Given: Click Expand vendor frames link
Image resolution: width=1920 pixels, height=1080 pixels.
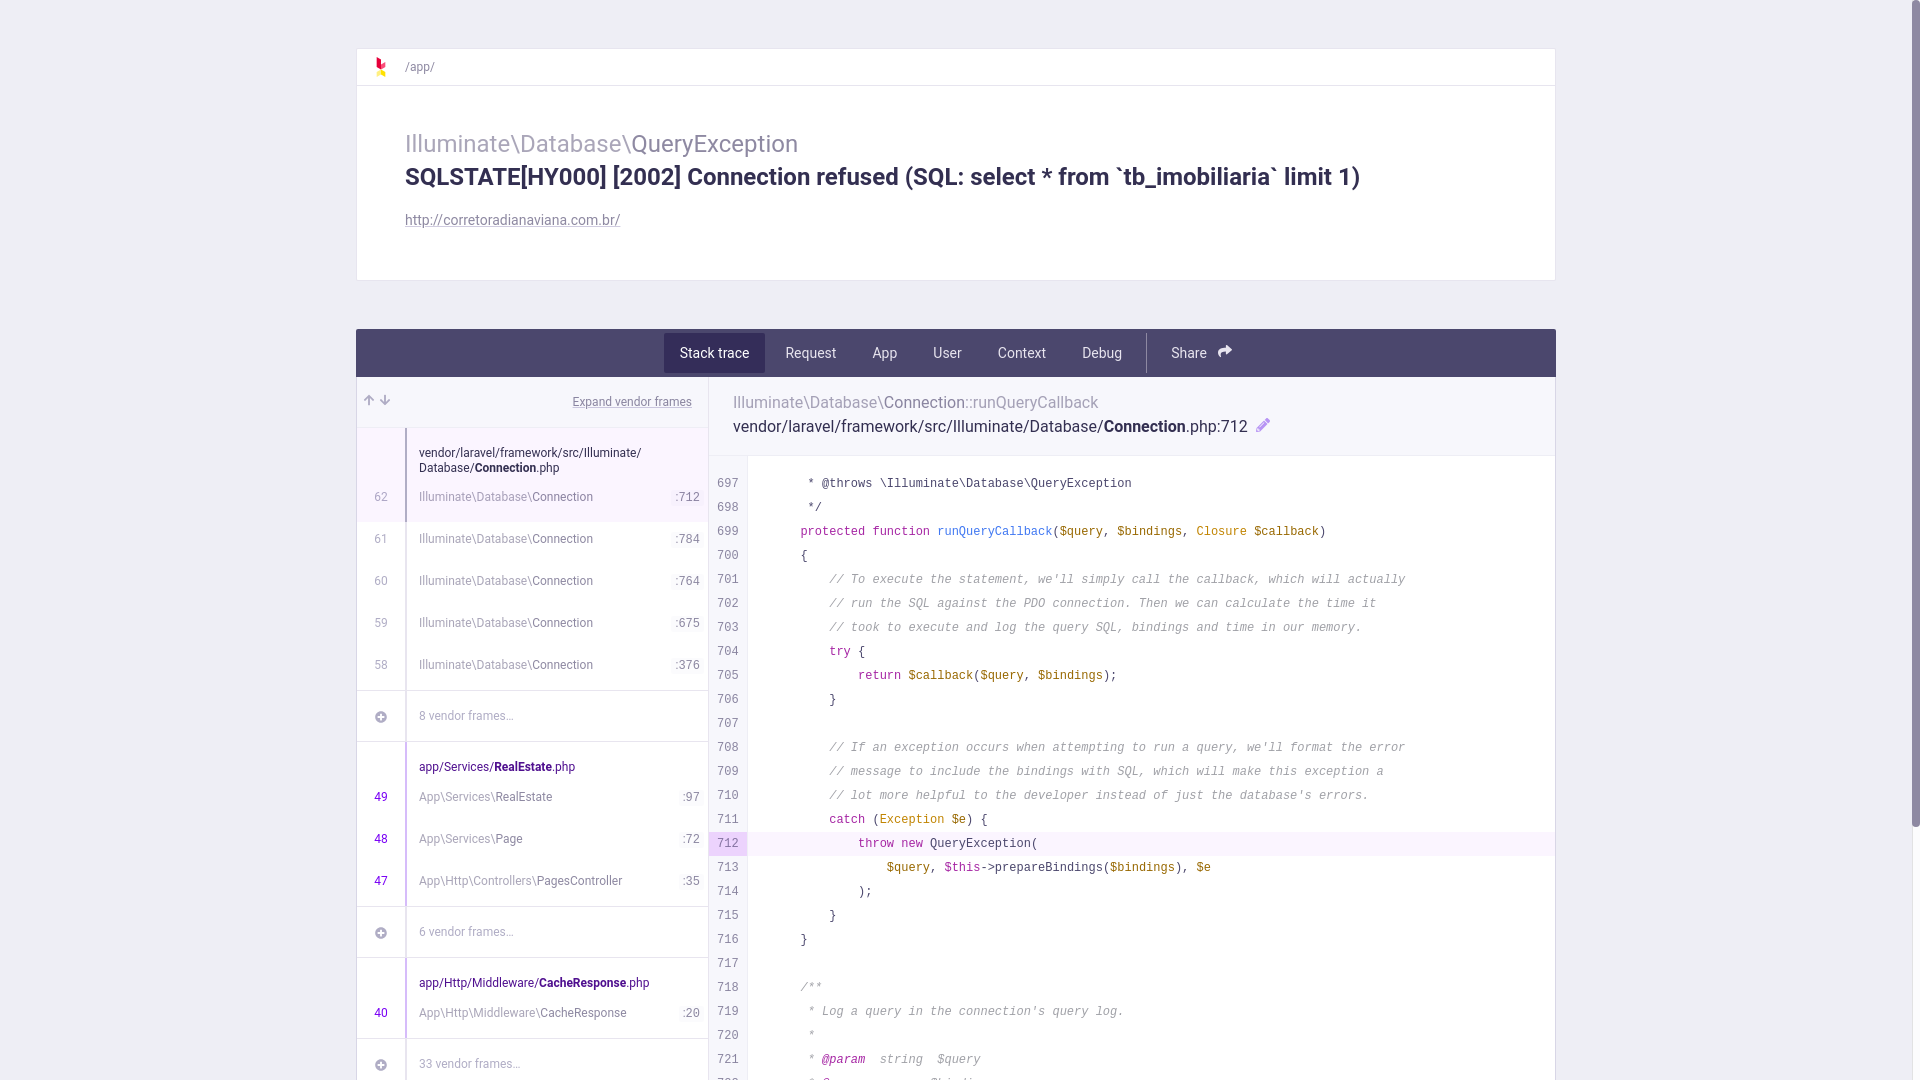Looking at the screenshot, I should pyautogui.click(x=632, y=402).
